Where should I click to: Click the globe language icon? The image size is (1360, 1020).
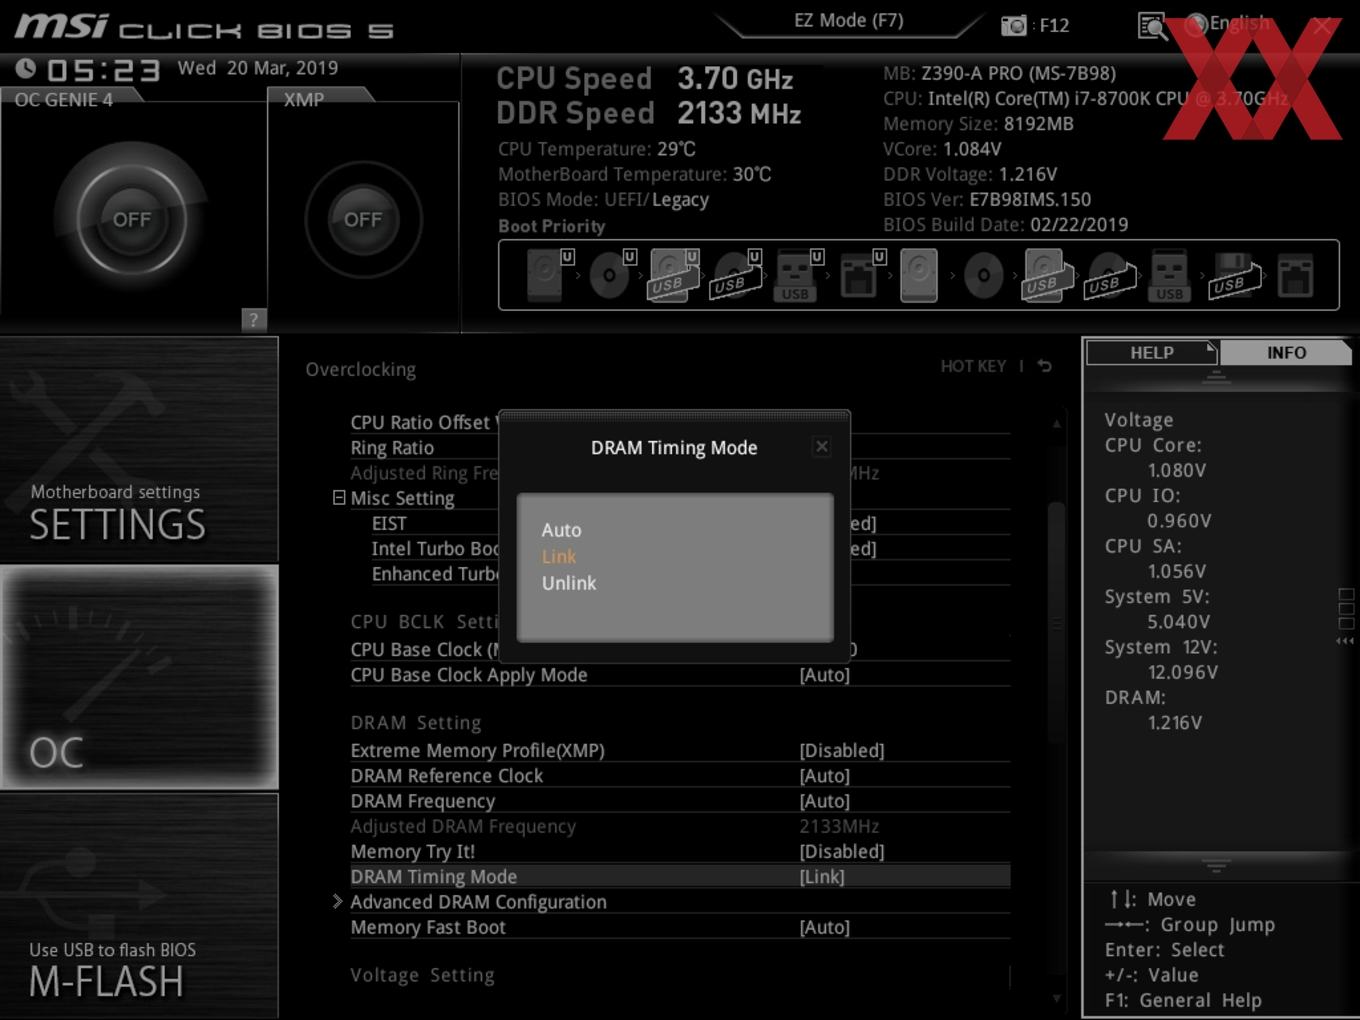click(x=1196, y=24)
